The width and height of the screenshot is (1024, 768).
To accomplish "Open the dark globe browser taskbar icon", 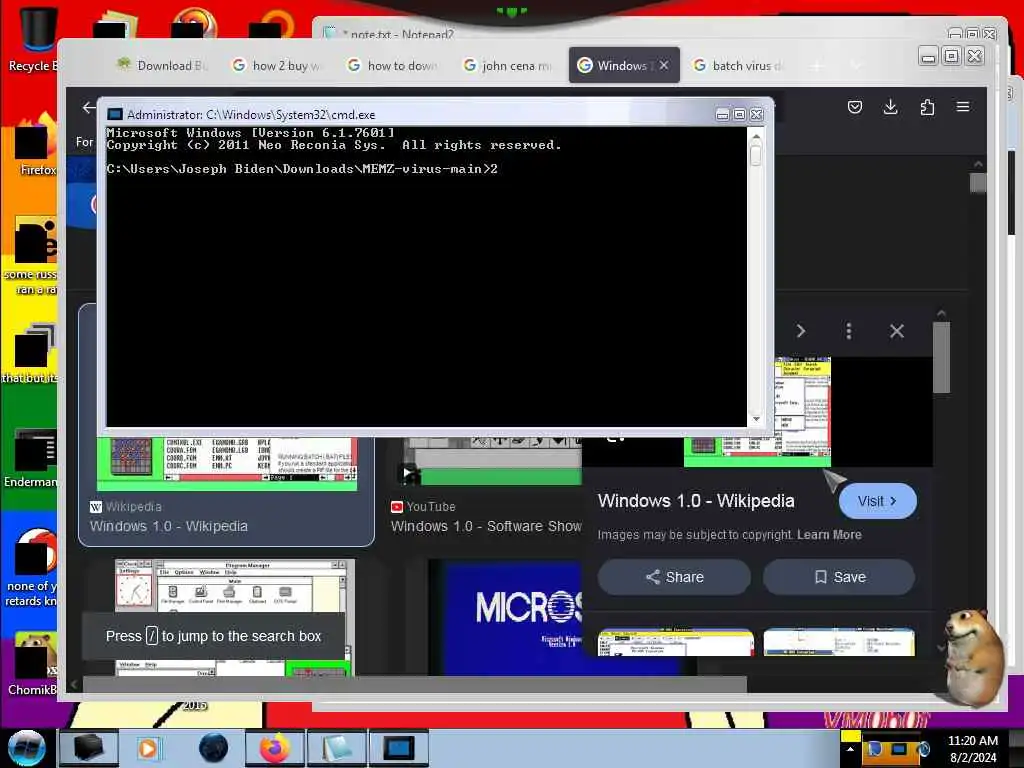I will point(213,748).
